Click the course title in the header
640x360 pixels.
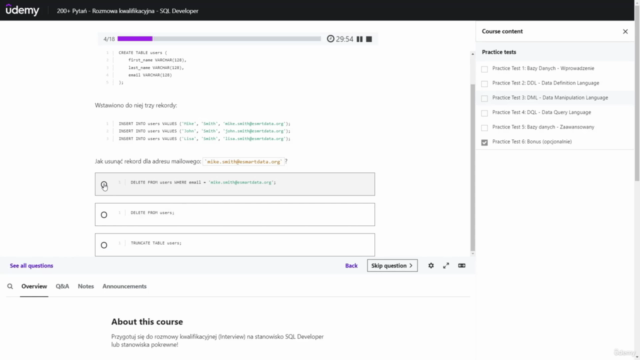click(127, 11)
